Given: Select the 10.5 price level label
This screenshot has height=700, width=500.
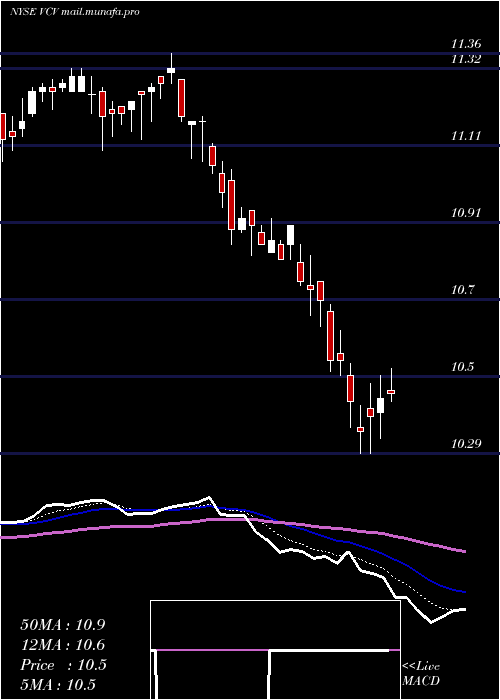Looking at the screenshot, I should [462, 367].
